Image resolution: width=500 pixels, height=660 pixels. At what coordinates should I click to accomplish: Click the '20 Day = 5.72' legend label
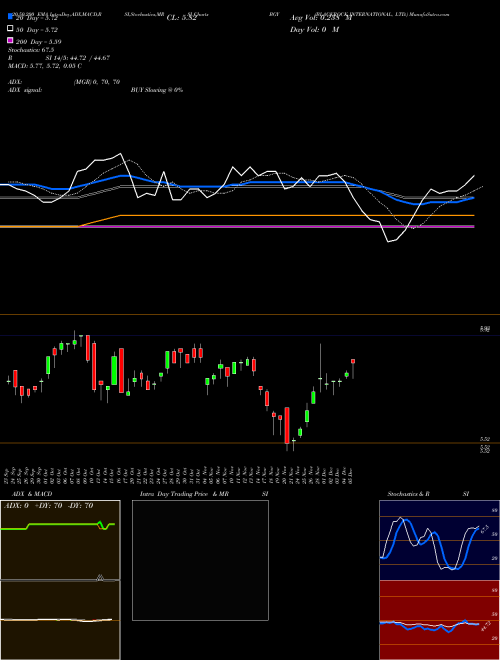point(36,18)
